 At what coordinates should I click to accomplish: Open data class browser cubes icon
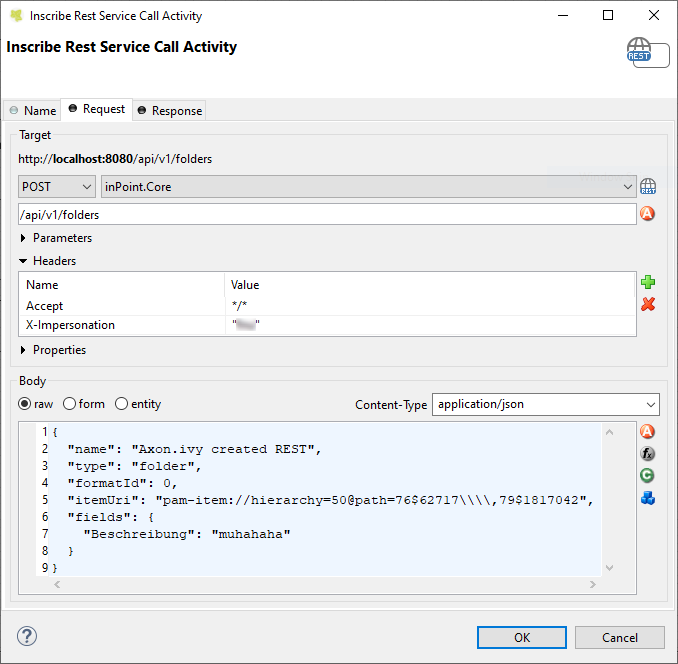(647, 498)
